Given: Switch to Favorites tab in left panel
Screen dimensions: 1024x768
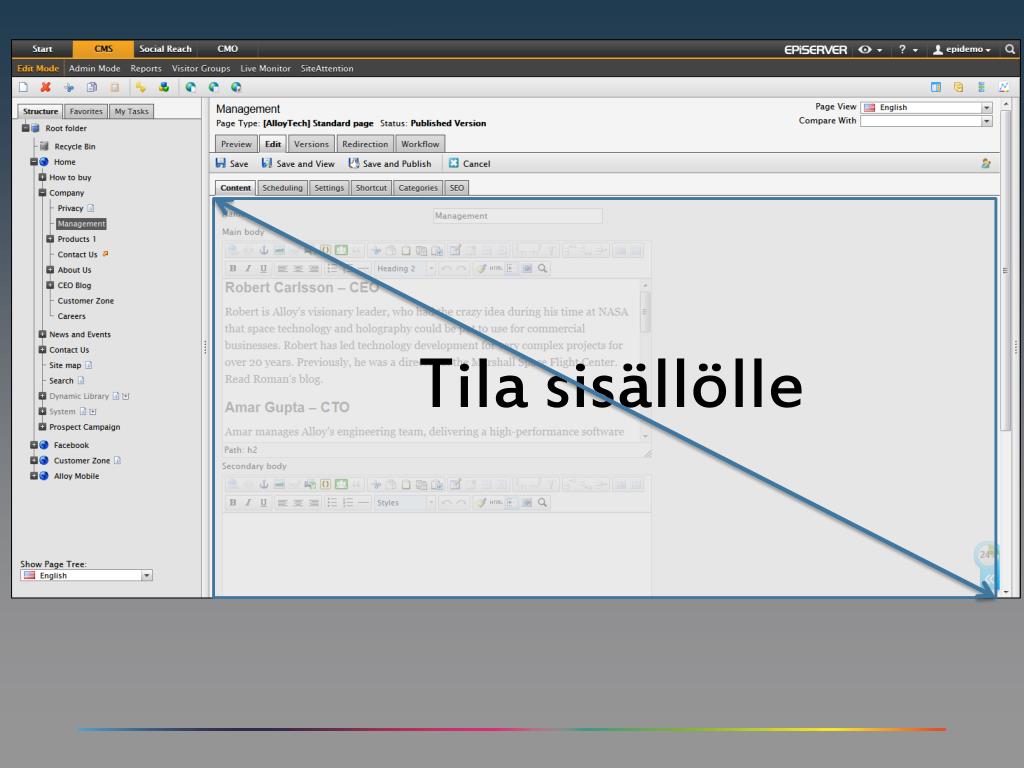Looking at the screenshot, I should coord(86,112).
